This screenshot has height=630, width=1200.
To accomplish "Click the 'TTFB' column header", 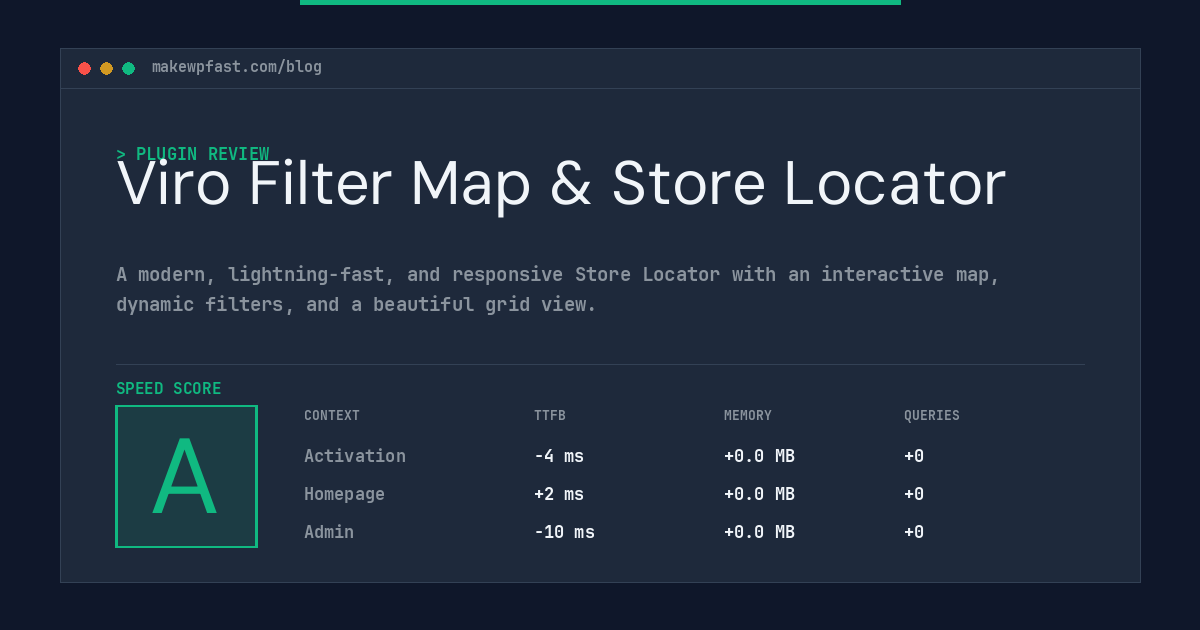I will coord(550,416).
